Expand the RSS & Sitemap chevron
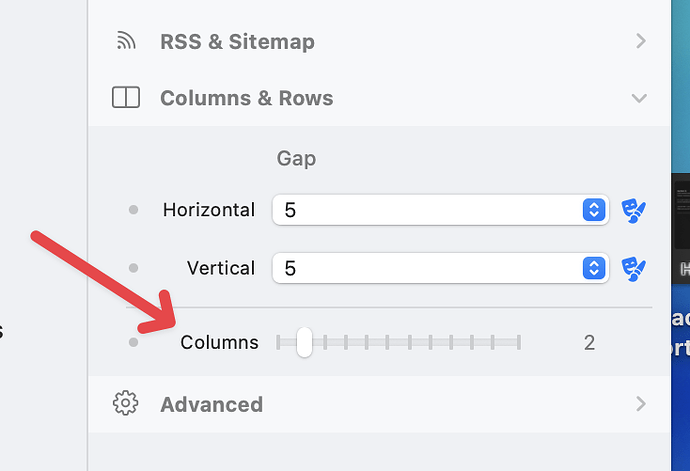 click(640, 41)
